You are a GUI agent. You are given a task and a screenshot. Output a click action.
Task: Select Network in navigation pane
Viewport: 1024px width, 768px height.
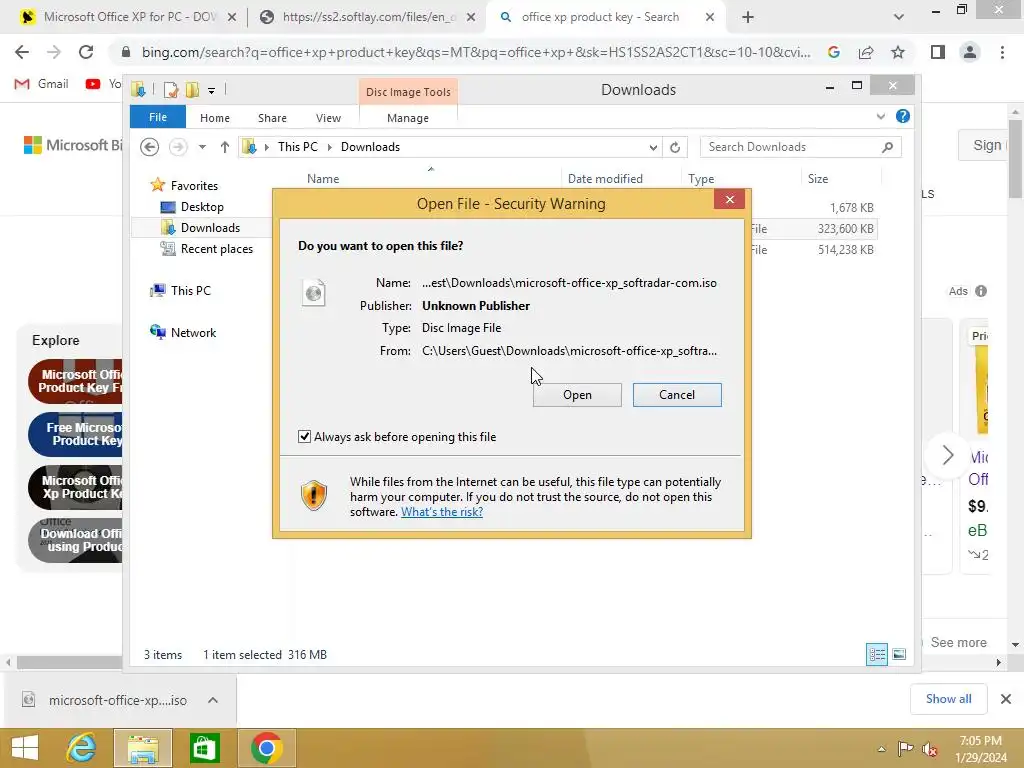(x=193, y=332)
